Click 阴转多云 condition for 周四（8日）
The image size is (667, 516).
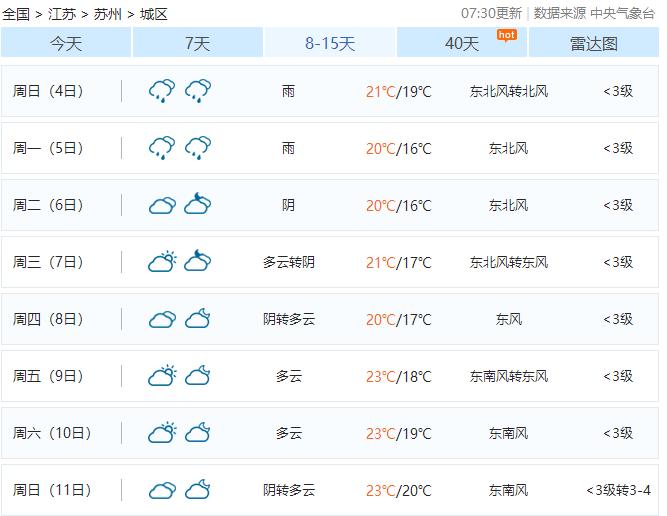coord(289,319)
